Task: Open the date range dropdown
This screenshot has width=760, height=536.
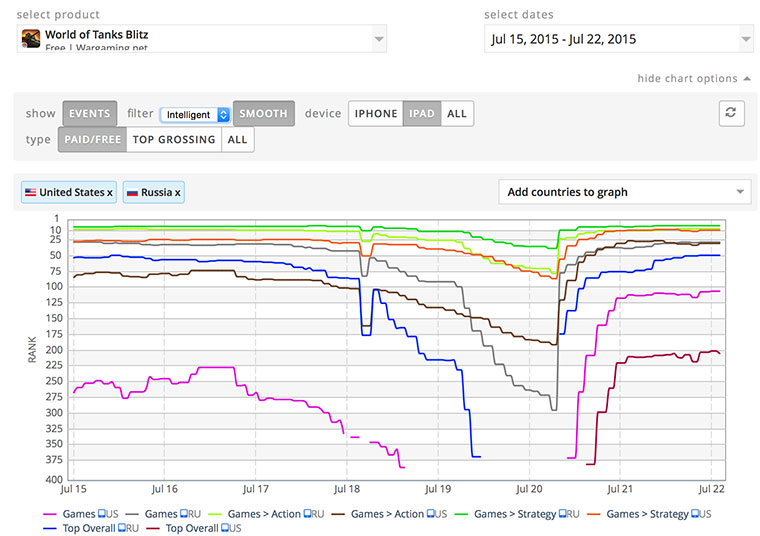Action: pyautogui.click(x=618, y=39)
